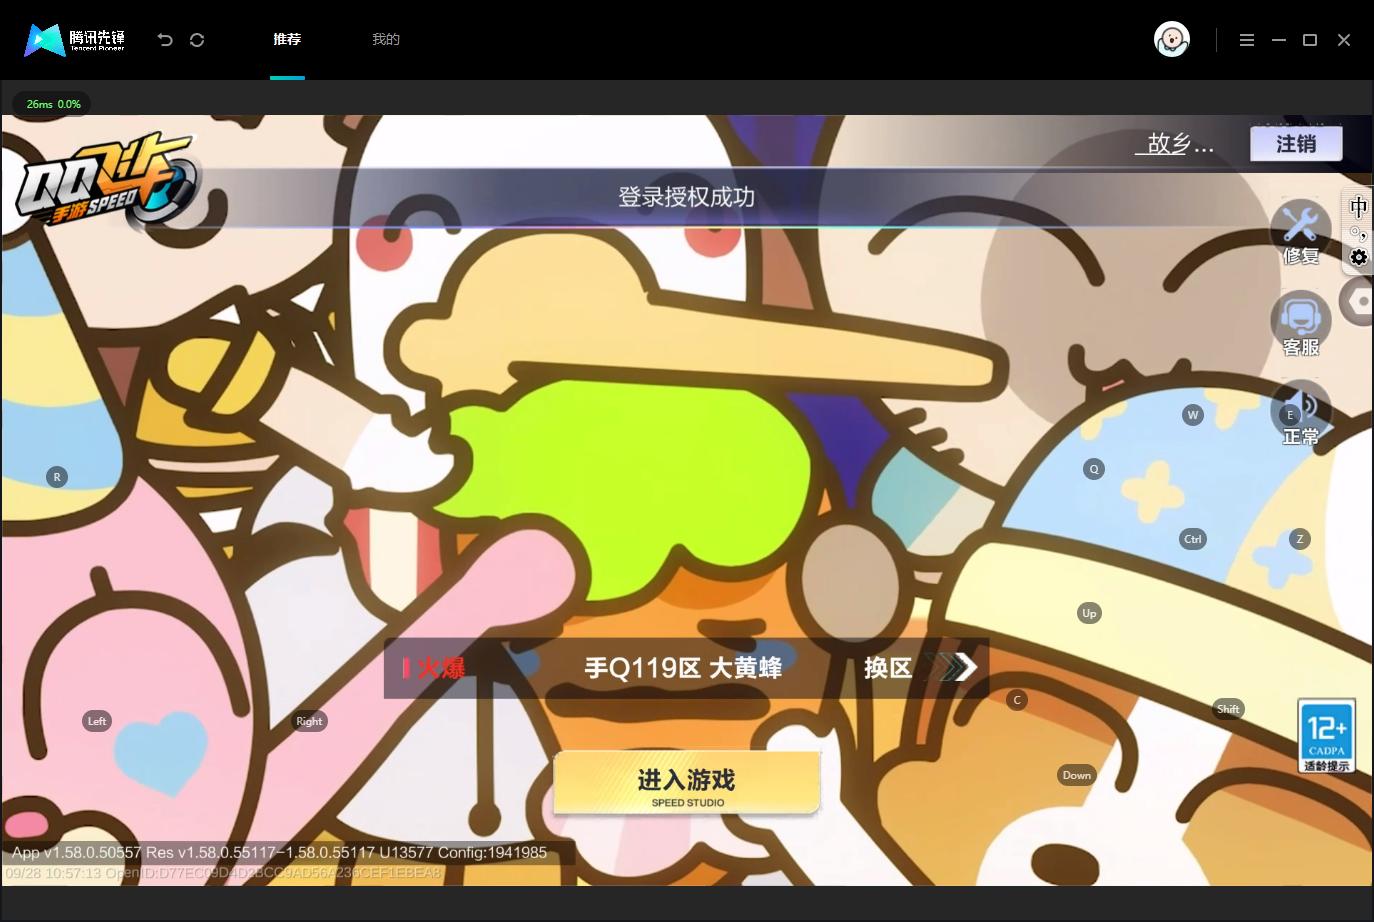Toggle the input method punctuation mode icon
Image resolution: width=1374 pixels, height=922 pixels.
(x=1358, y=233)
